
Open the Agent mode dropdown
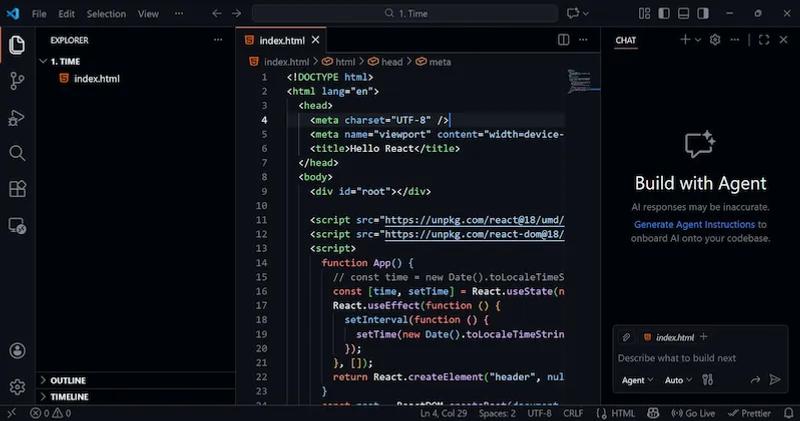[637, 380]
